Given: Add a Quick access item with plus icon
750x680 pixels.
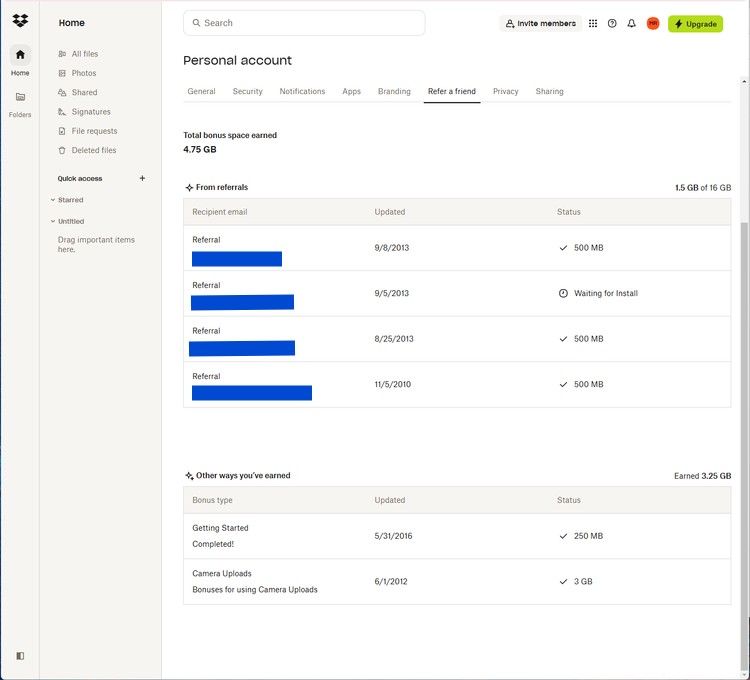Looking at the screenshot, I should [142, 178].
